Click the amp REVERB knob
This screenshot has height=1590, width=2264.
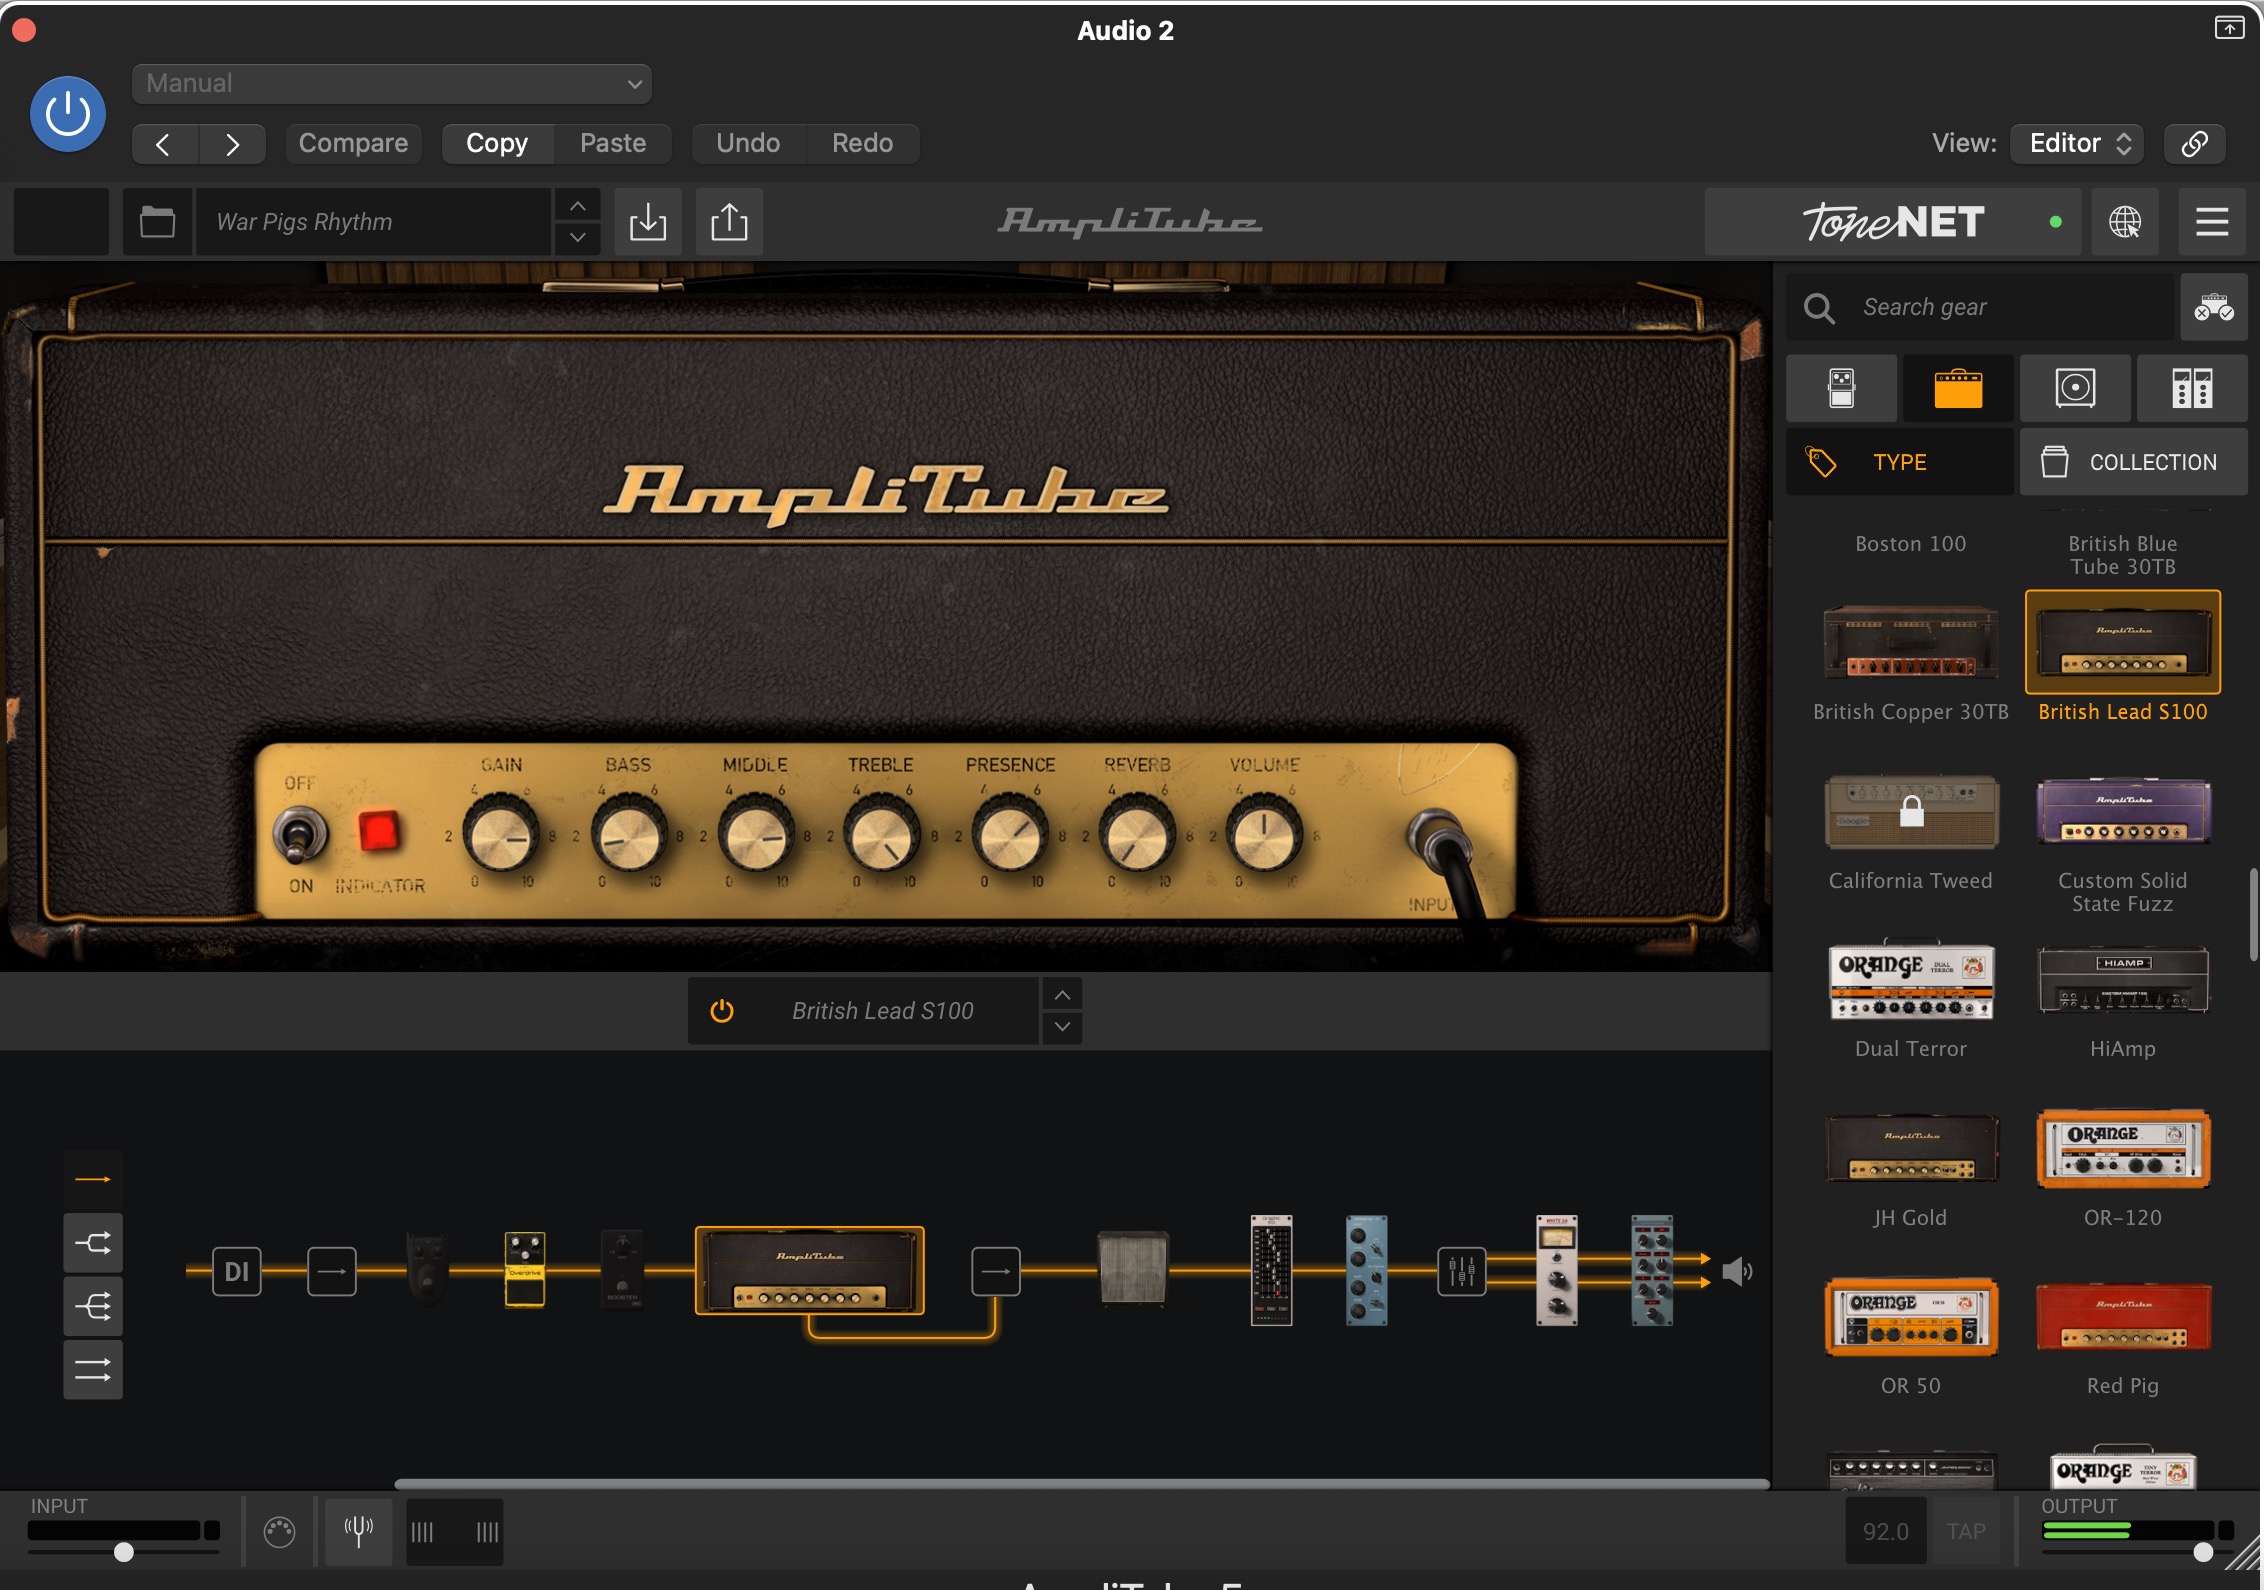coord(1137,836)
